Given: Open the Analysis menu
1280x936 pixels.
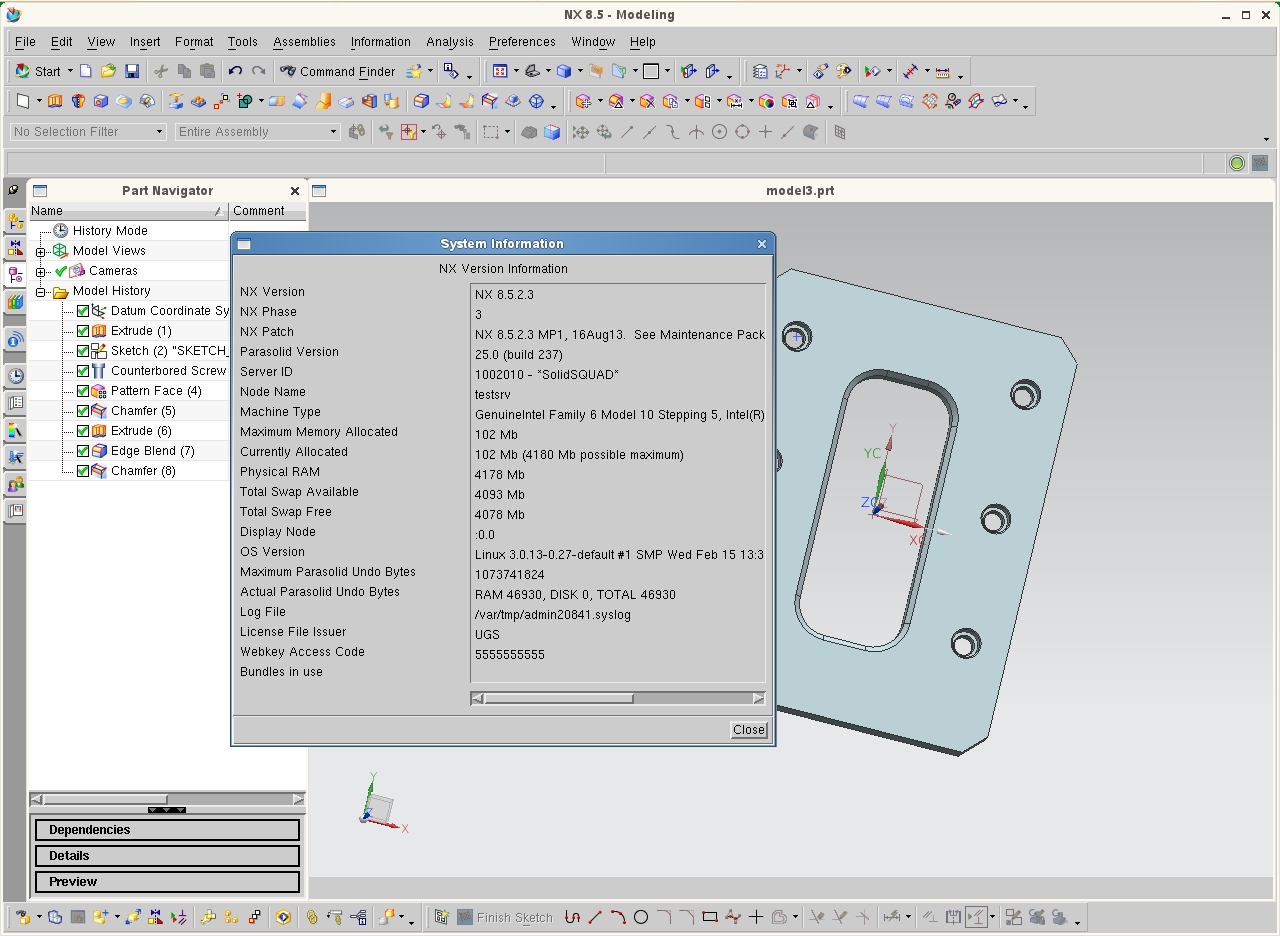Looking at the screenshot, I should pos(450,42).
